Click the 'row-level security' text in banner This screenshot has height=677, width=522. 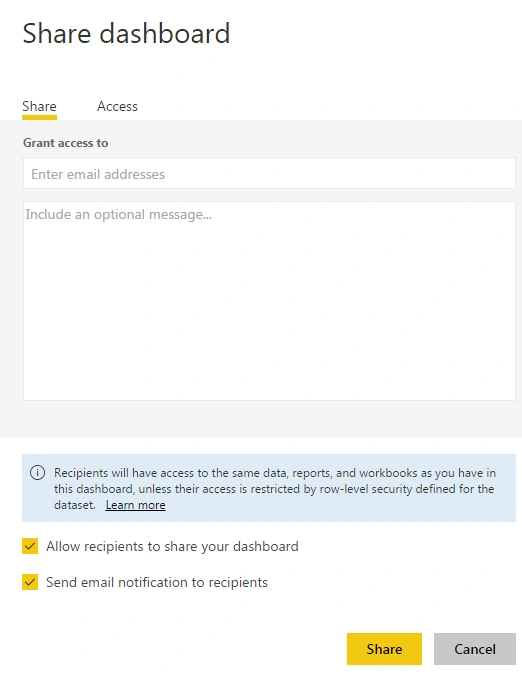pos(365,489)
